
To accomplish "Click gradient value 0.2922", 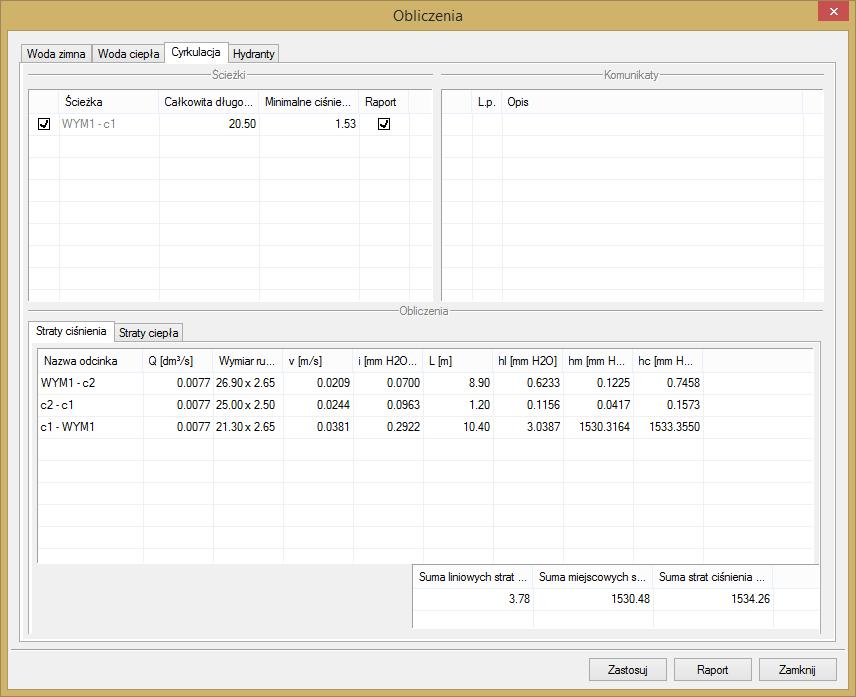I will pos(403,426).
